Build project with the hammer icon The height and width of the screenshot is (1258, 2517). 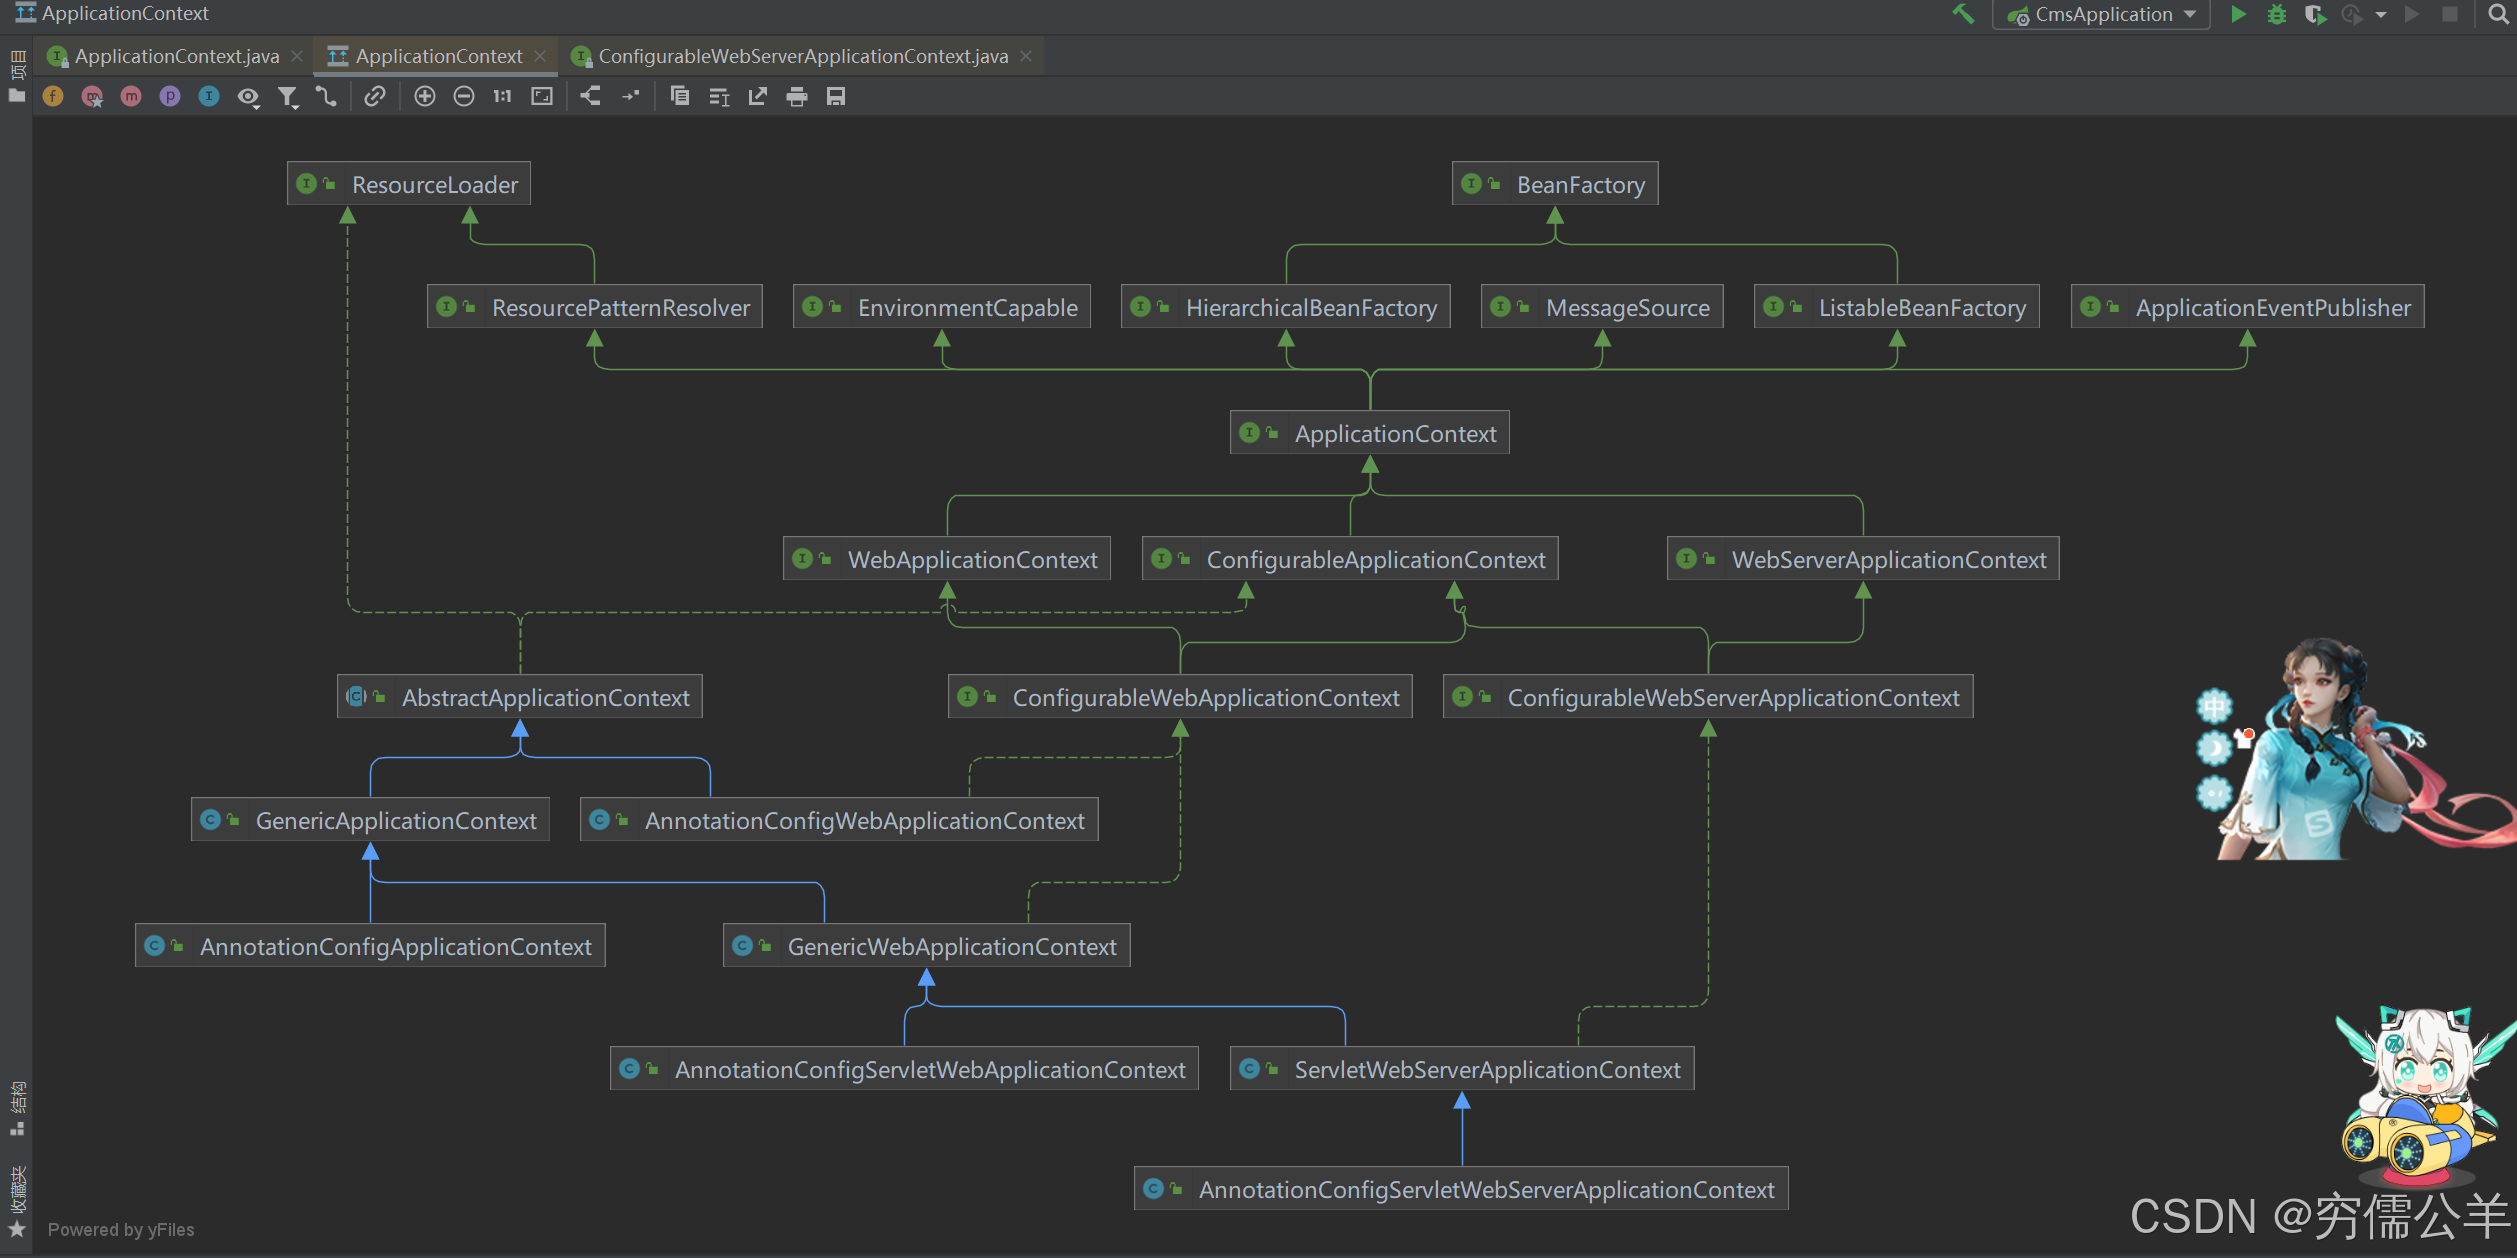coord(1963,14)
